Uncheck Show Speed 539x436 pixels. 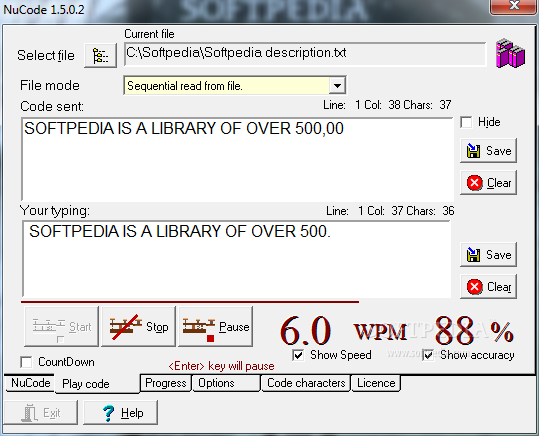tap(298, 355)
